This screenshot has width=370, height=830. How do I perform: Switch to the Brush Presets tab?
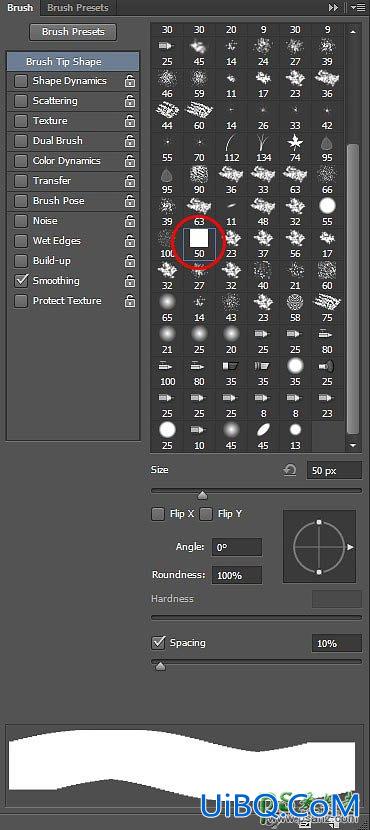pyautogui.click(x=77, y=7)
